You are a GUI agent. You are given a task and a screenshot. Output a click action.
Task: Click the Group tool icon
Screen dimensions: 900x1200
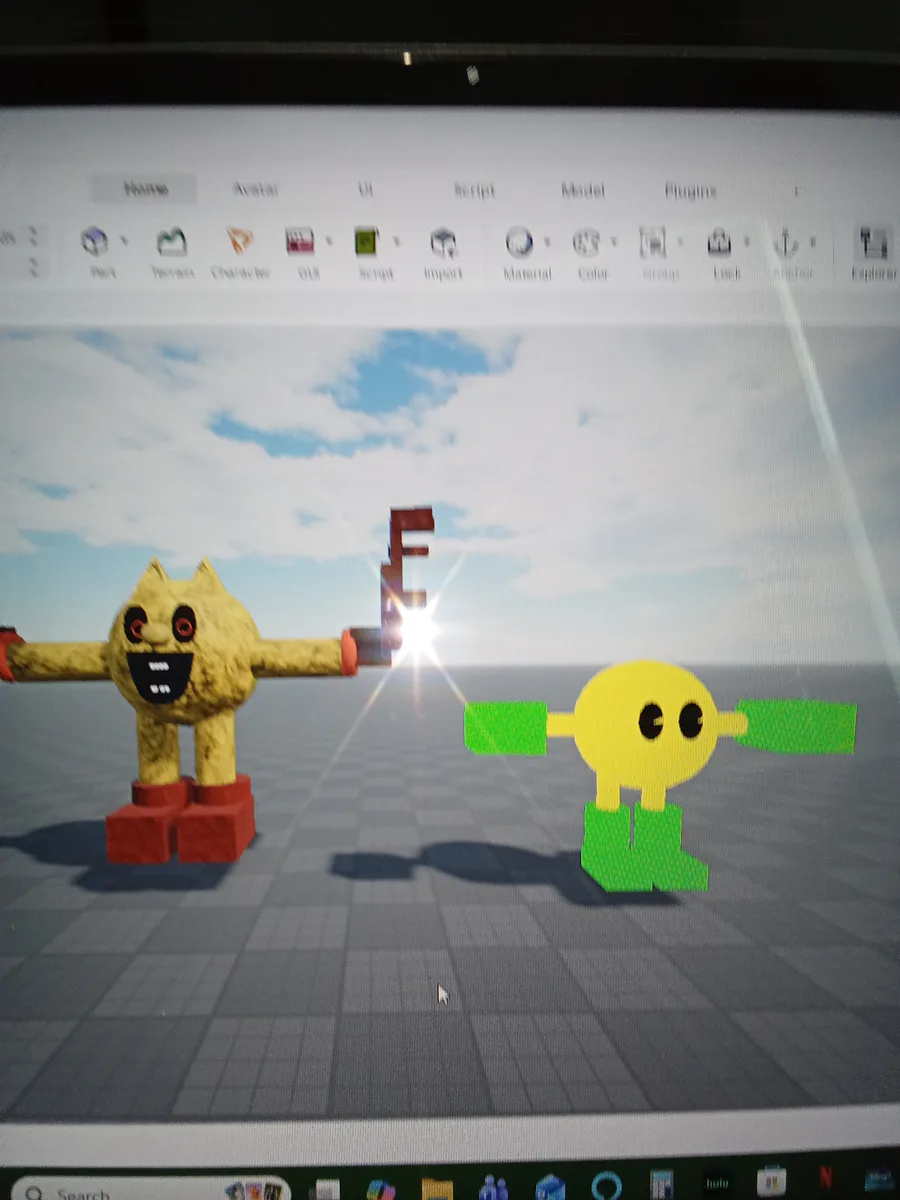(x=653, y=242)
